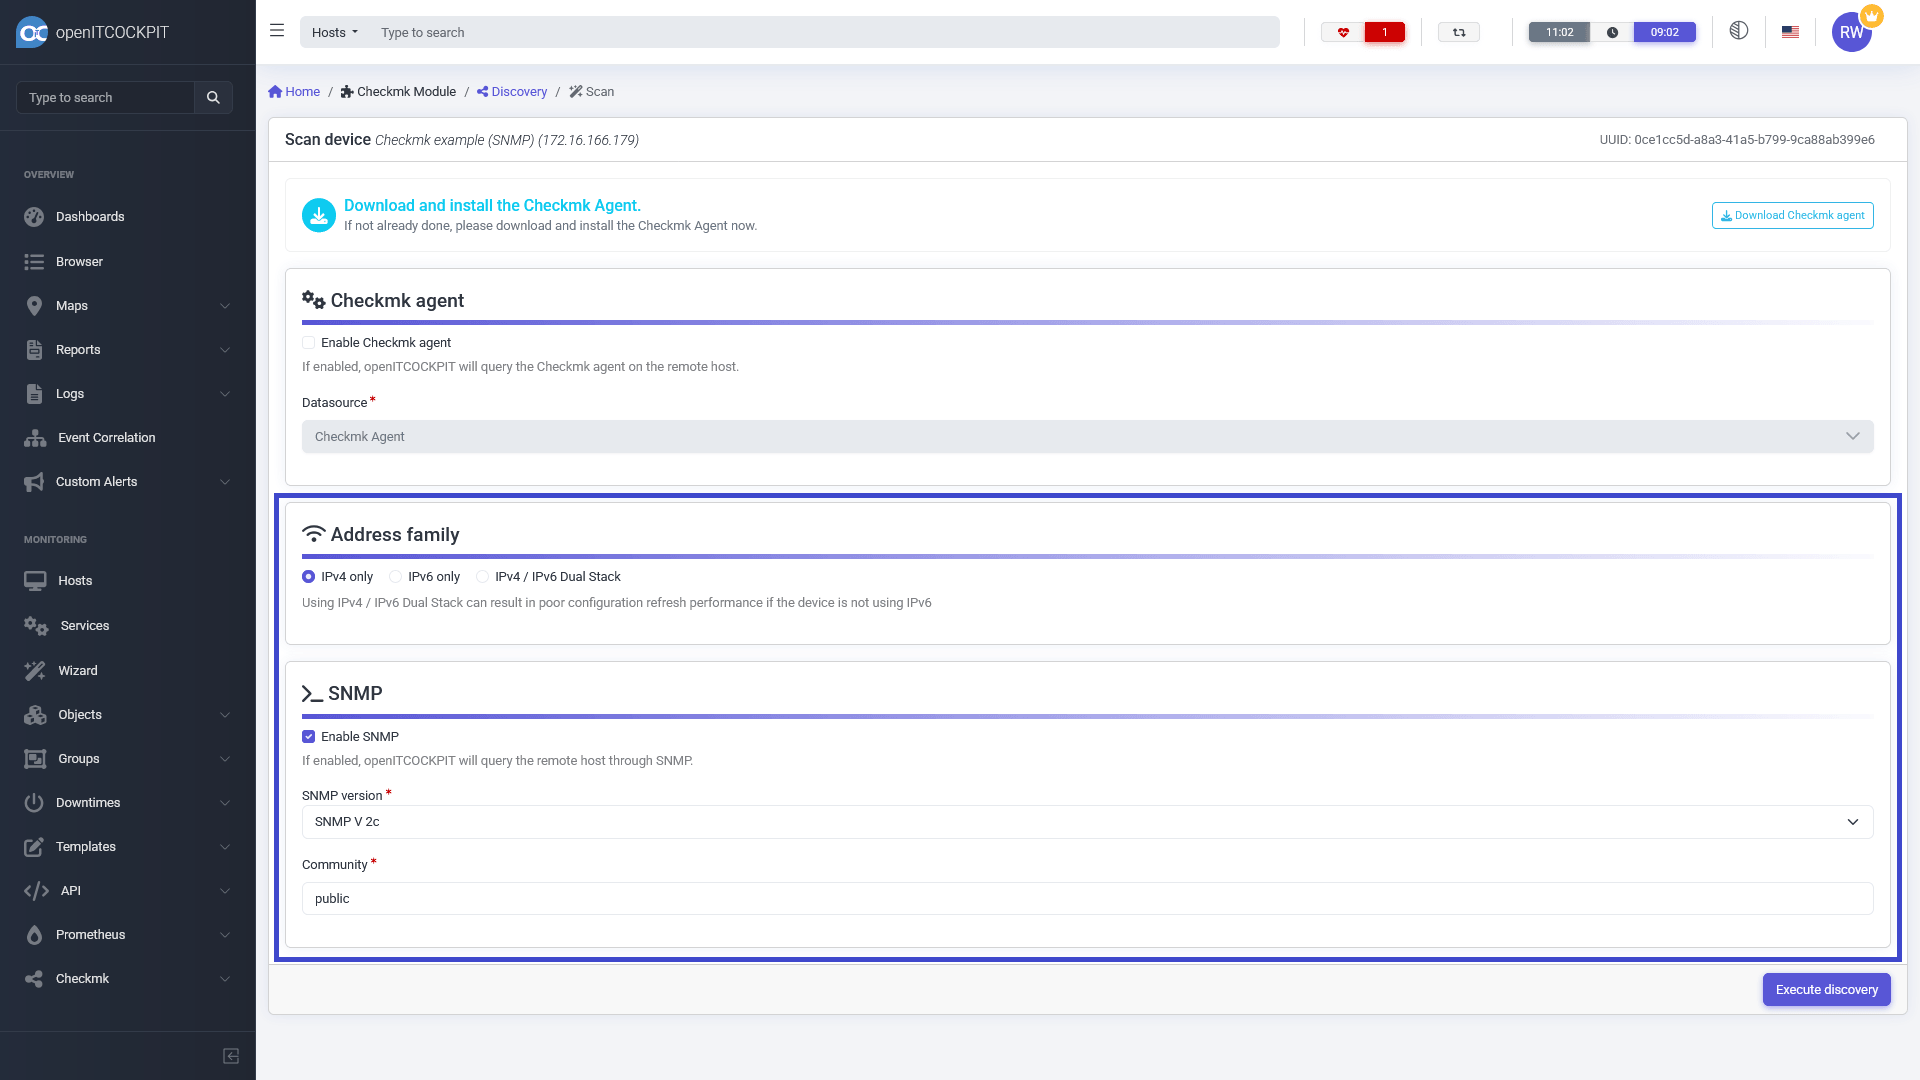Image resolution: width=1920 pixels, height=1080 pixels.
Task: Click the Download Checkmk agent button
Action: coord(1792,216)
